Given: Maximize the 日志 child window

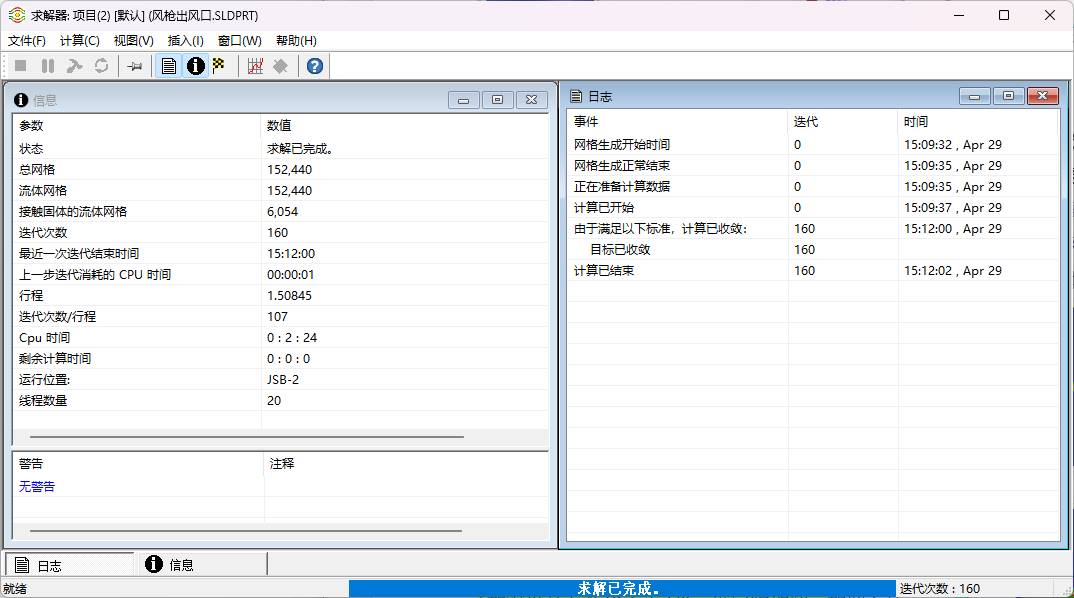Looking at the screenshot, I should pyautogui.click(x=1008, y=96).
